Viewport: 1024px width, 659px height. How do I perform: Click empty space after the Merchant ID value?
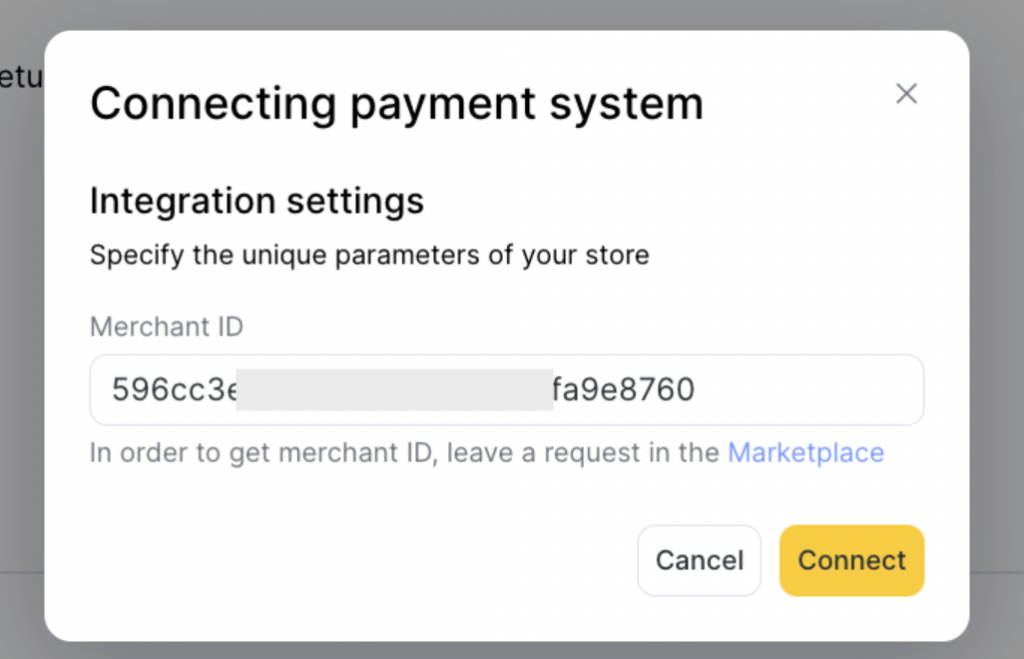[810, 389]
